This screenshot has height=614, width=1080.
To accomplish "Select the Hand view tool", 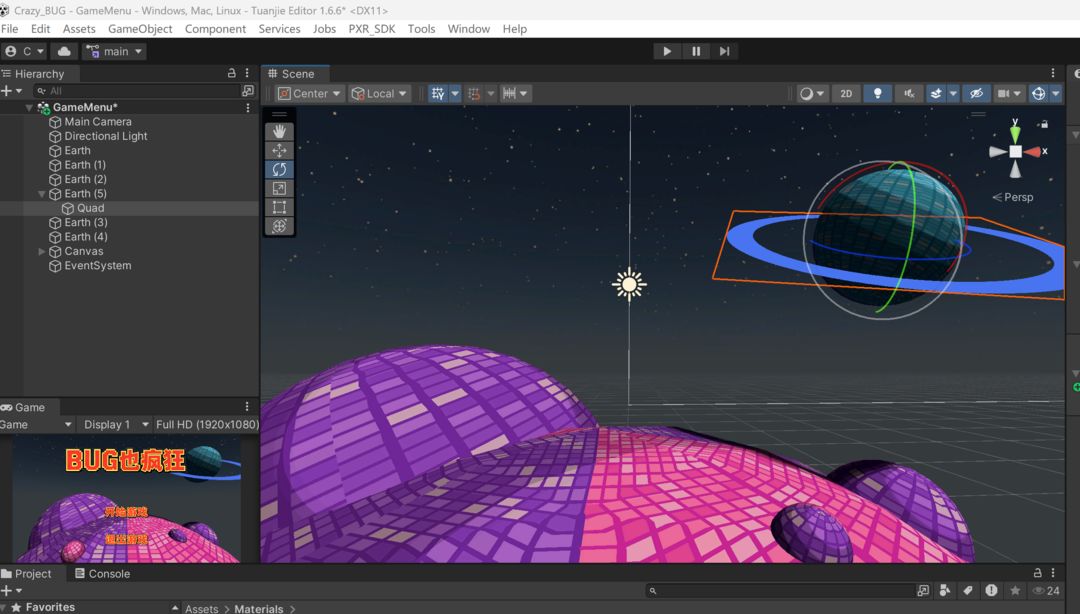I will point(279,131).
